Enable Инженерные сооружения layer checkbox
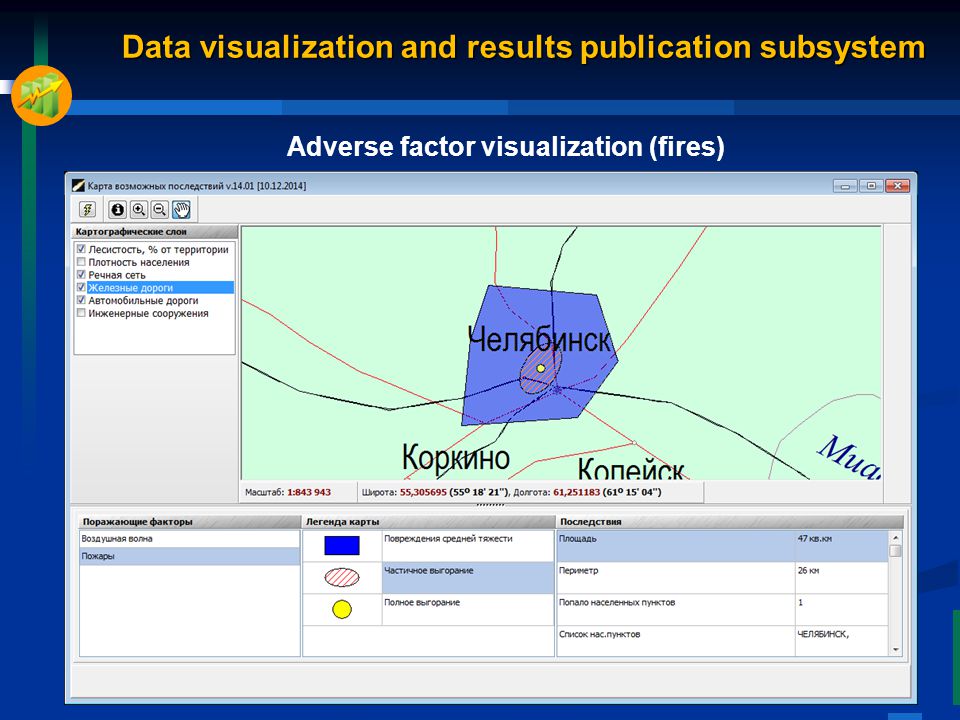 click(x=81, y=313)
